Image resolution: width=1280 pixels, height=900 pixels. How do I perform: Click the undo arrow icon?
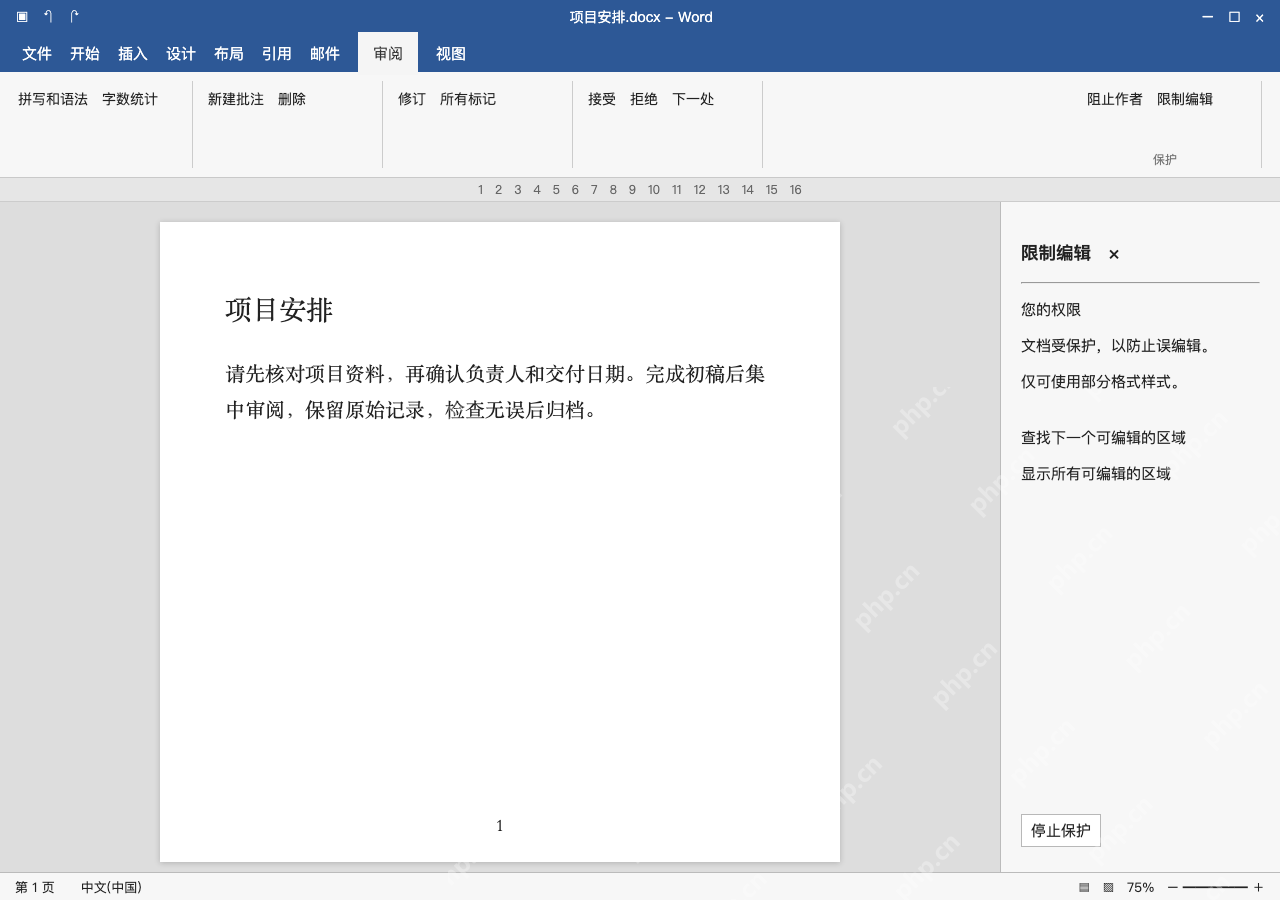tap(48, 17)
